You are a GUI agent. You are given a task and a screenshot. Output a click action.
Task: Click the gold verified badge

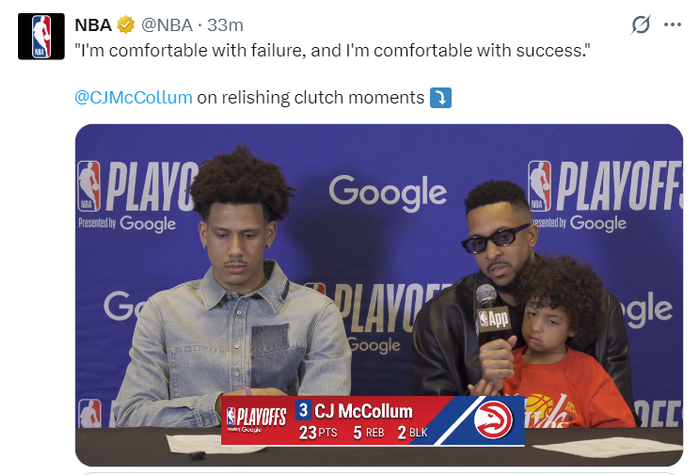pyautogui.click(x=127, y=23)
